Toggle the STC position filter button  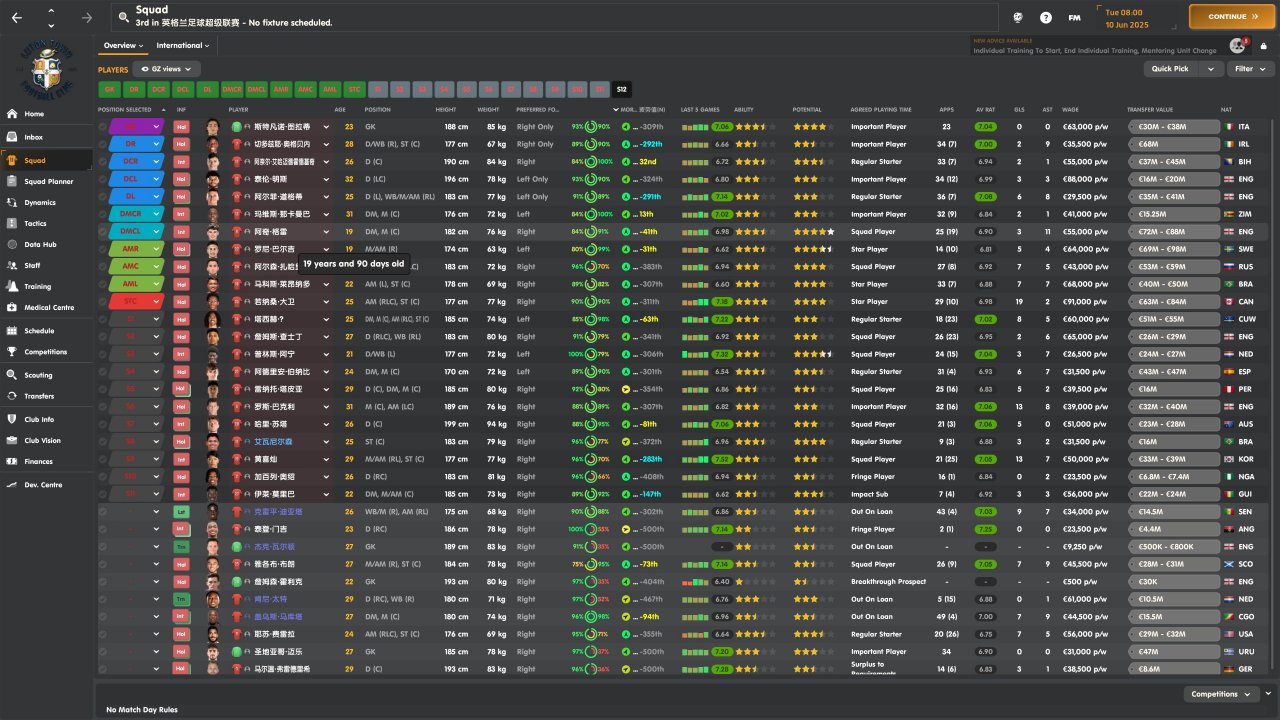click(354, 89)
